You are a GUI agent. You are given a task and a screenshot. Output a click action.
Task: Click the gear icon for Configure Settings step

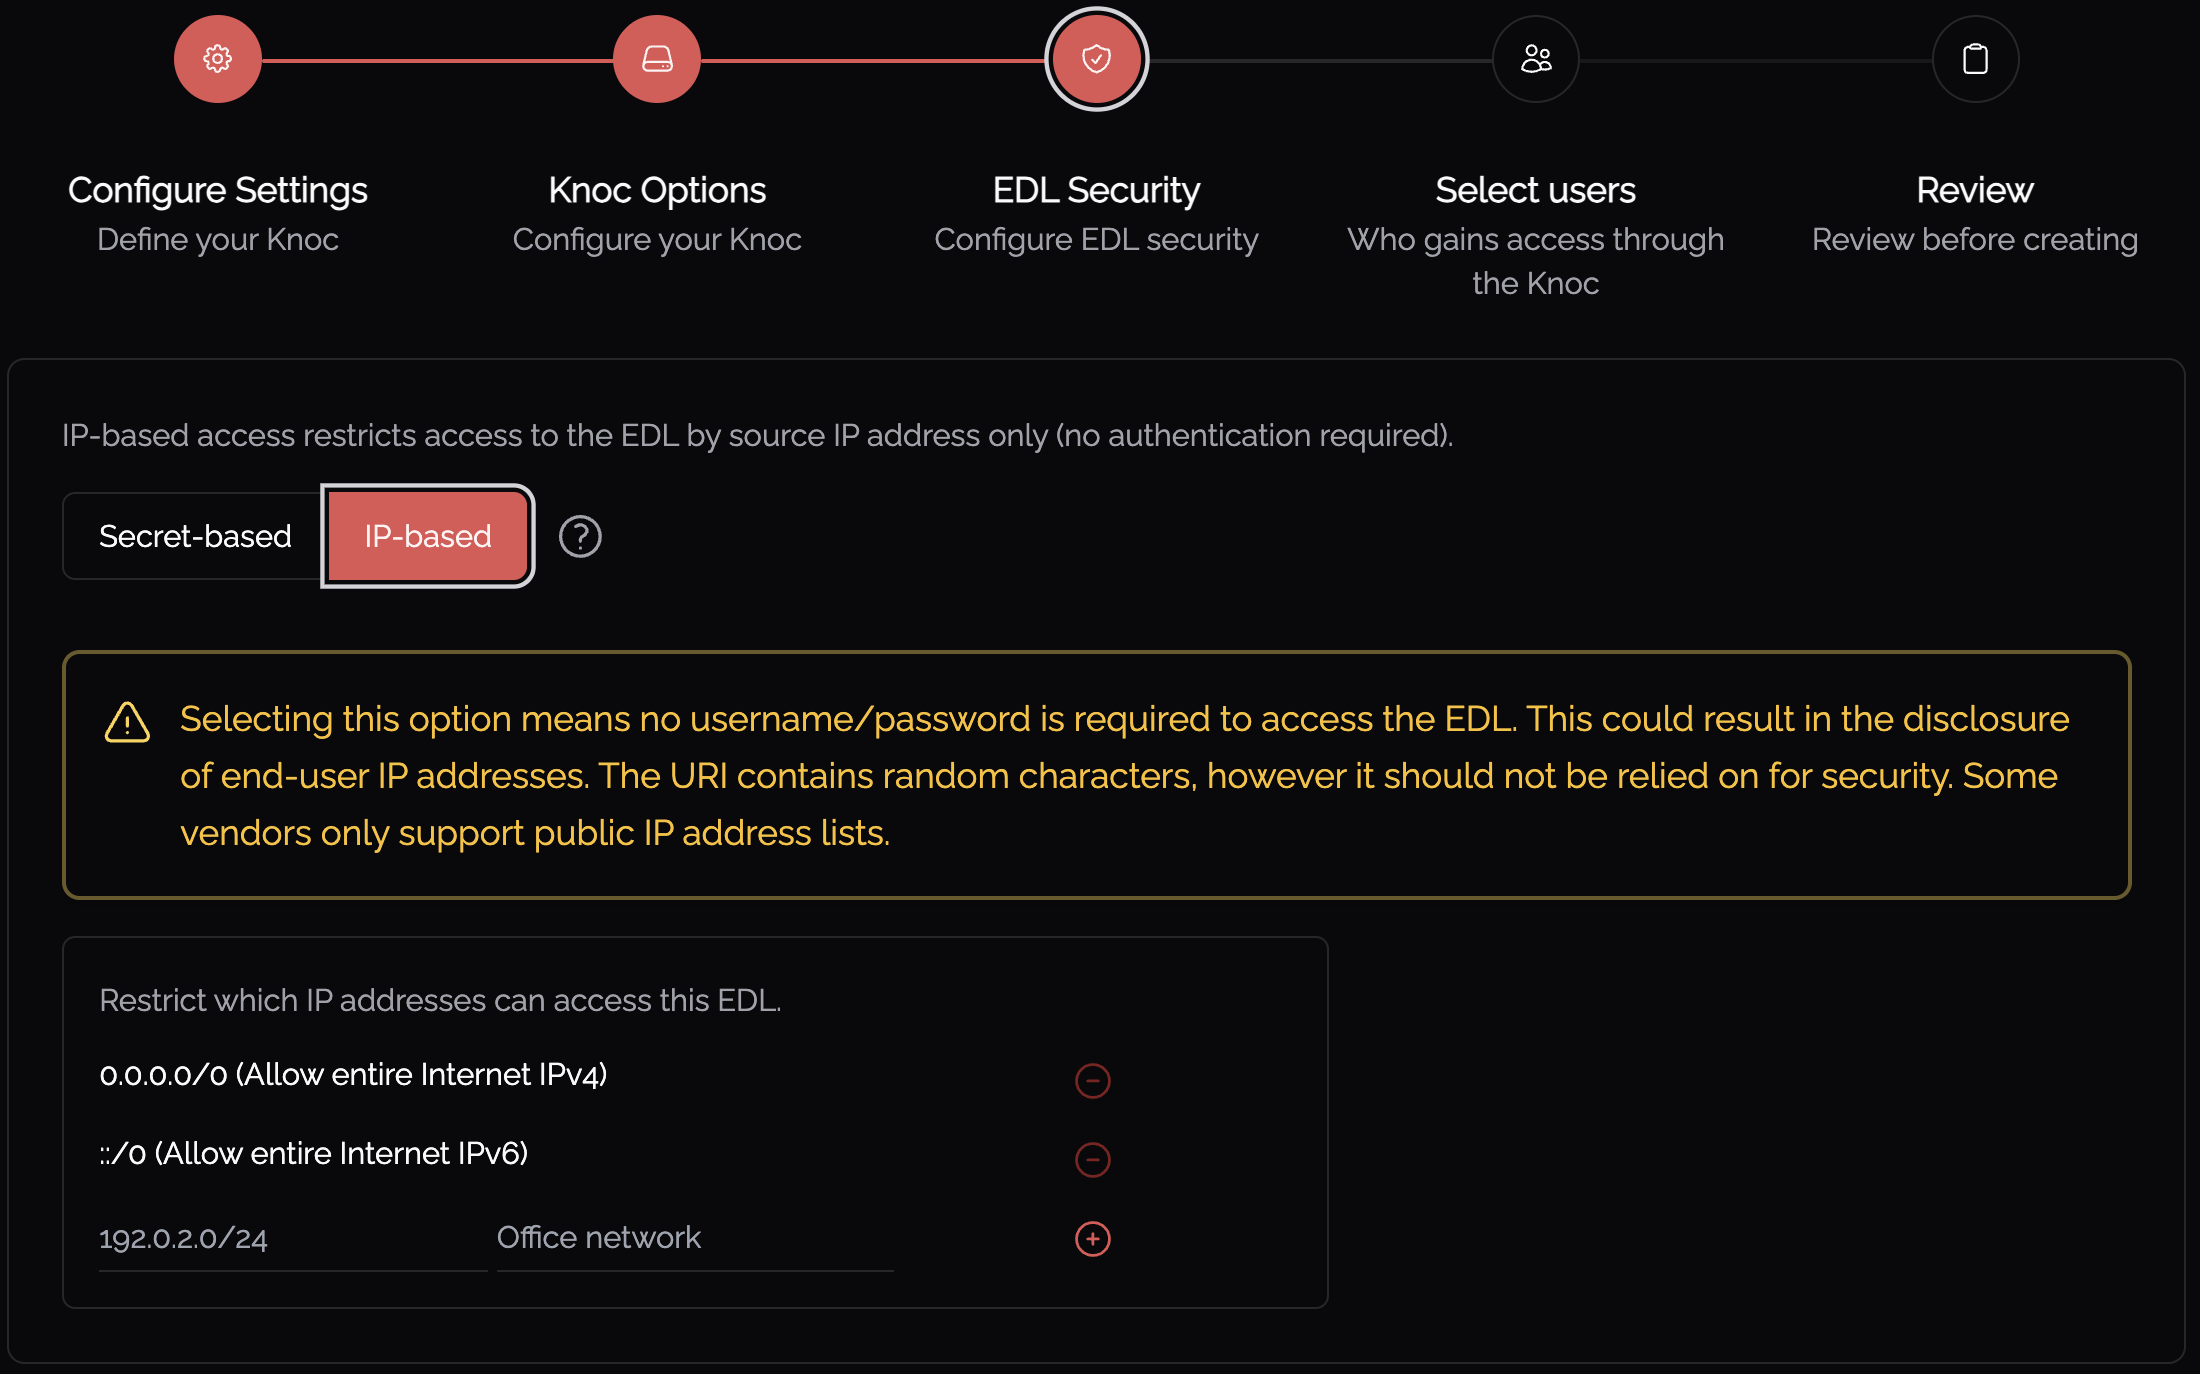[x=217, y=59]
